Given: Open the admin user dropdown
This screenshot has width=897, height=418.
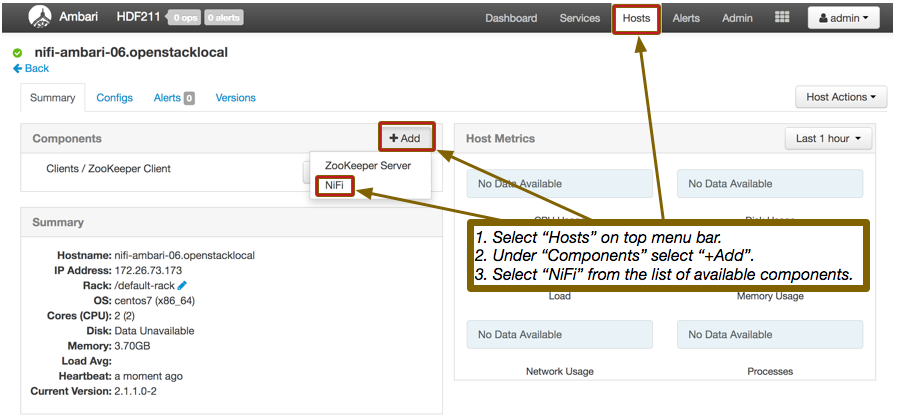Looking at the screenshot, I should tap(843, 18).
